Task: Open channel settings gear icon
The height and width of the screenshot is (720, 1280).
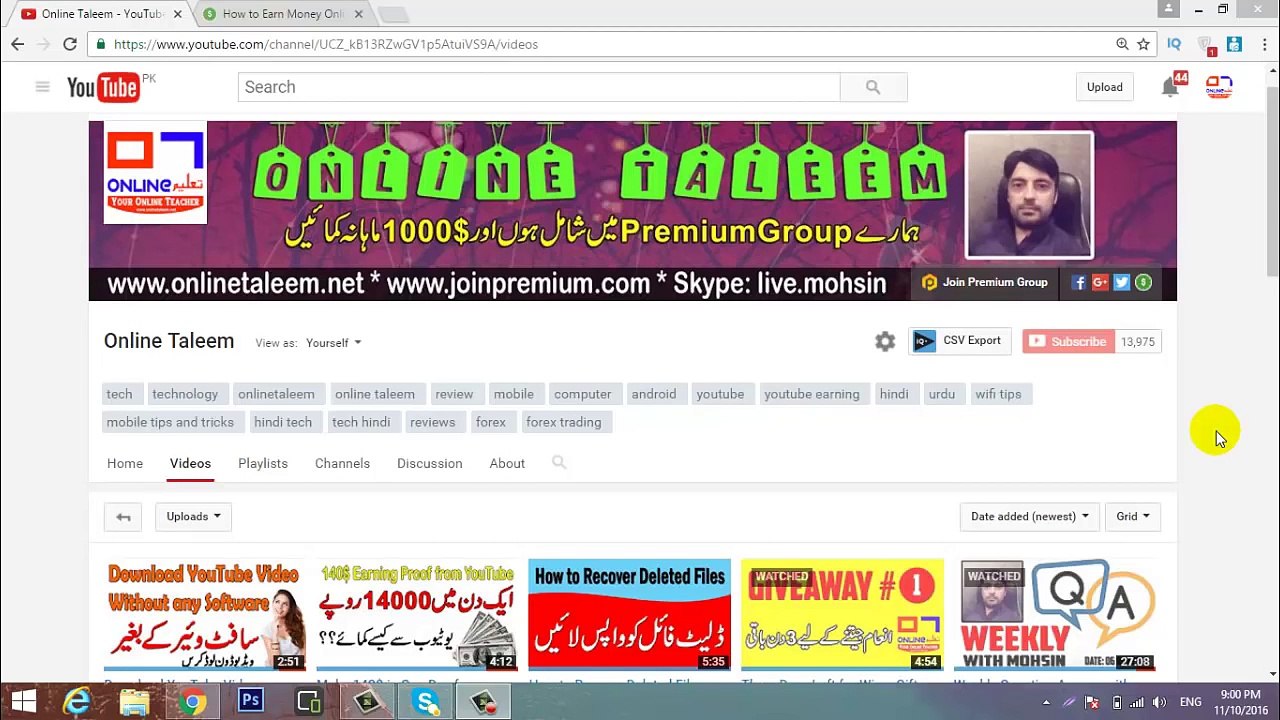Action: point(885,342)
